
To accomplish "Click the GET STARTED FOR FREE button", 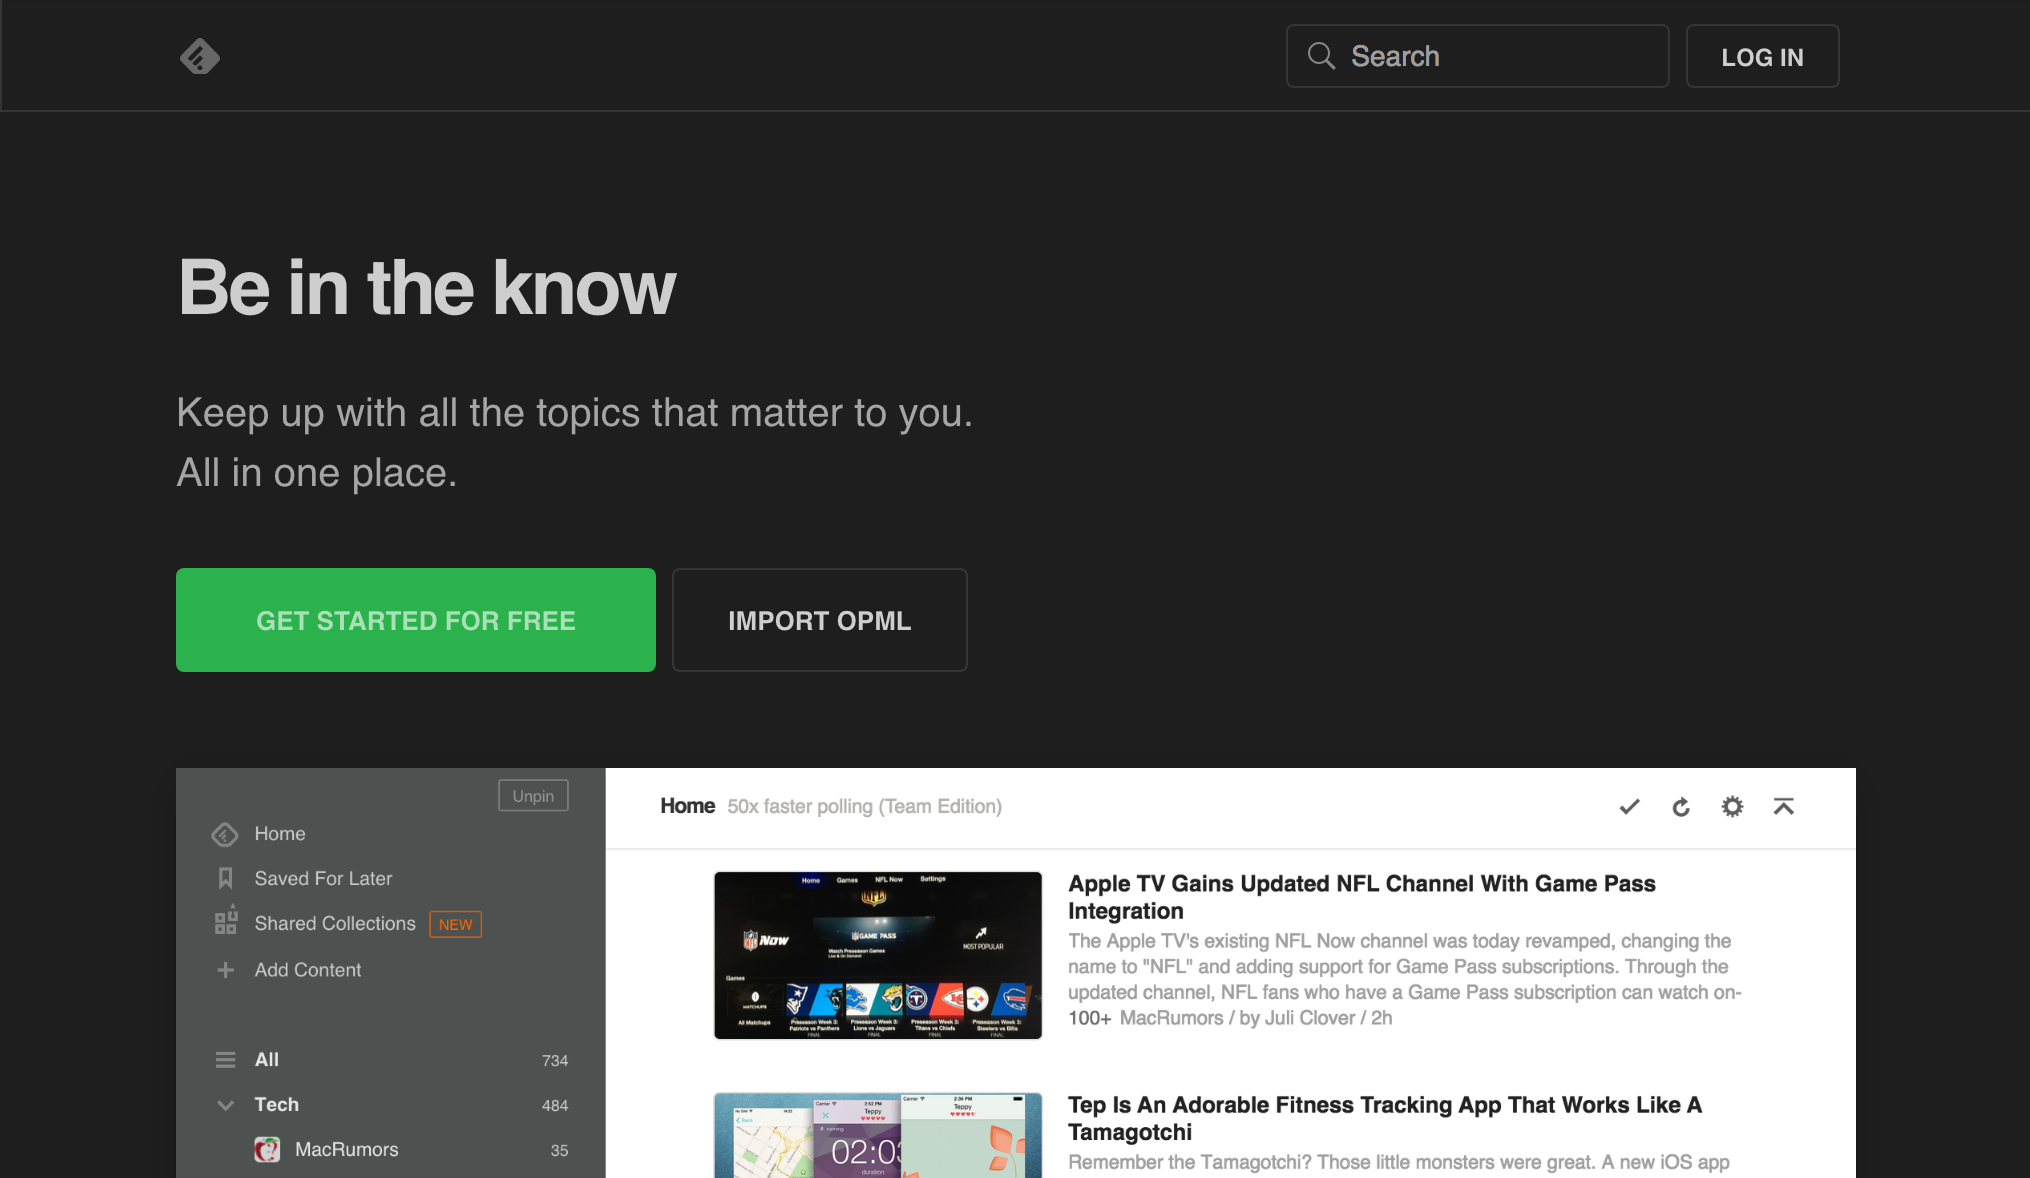I will 416,620.
